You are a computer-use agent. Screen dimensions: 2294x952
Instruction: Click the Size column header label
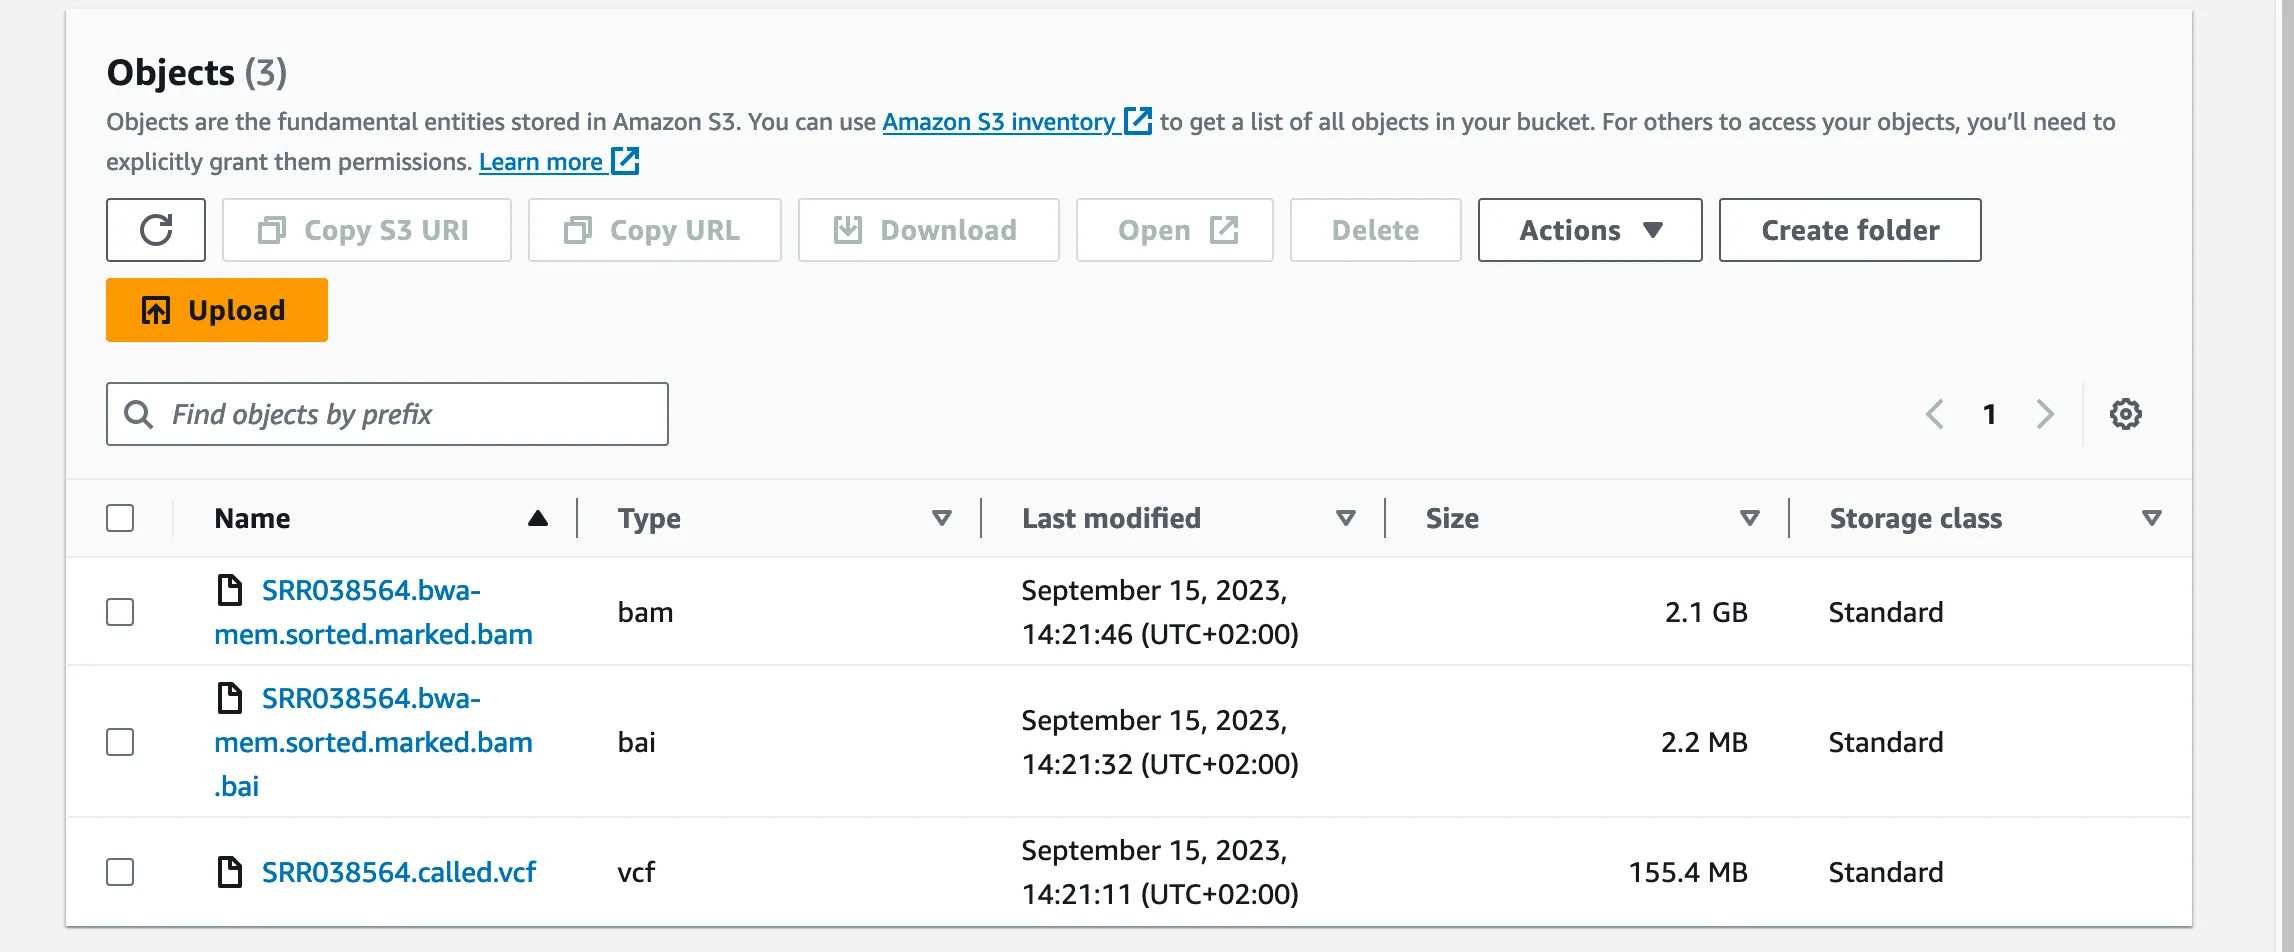tap(1452, 518)
